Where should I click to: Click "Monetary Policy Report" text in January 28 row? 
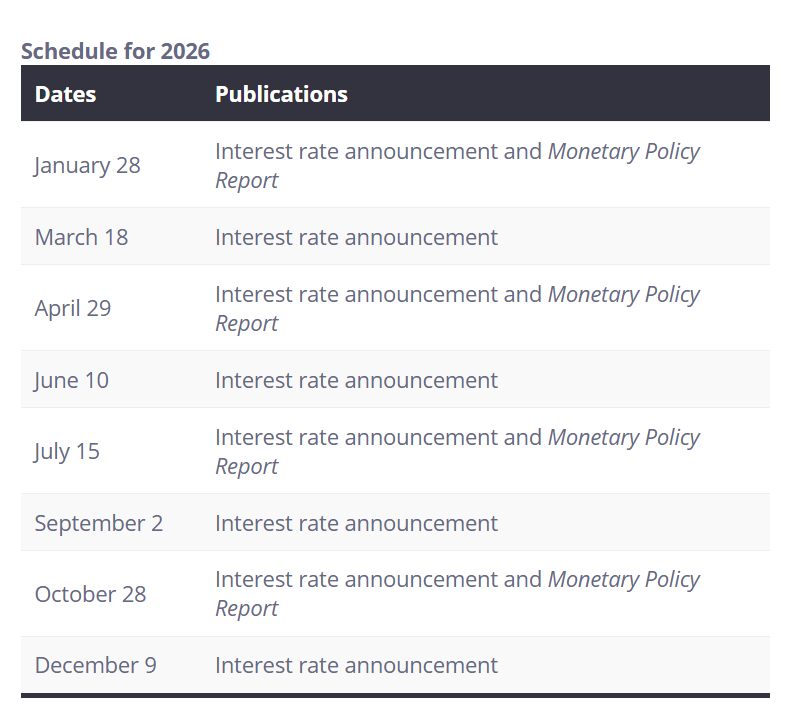(x=623, y=152)
